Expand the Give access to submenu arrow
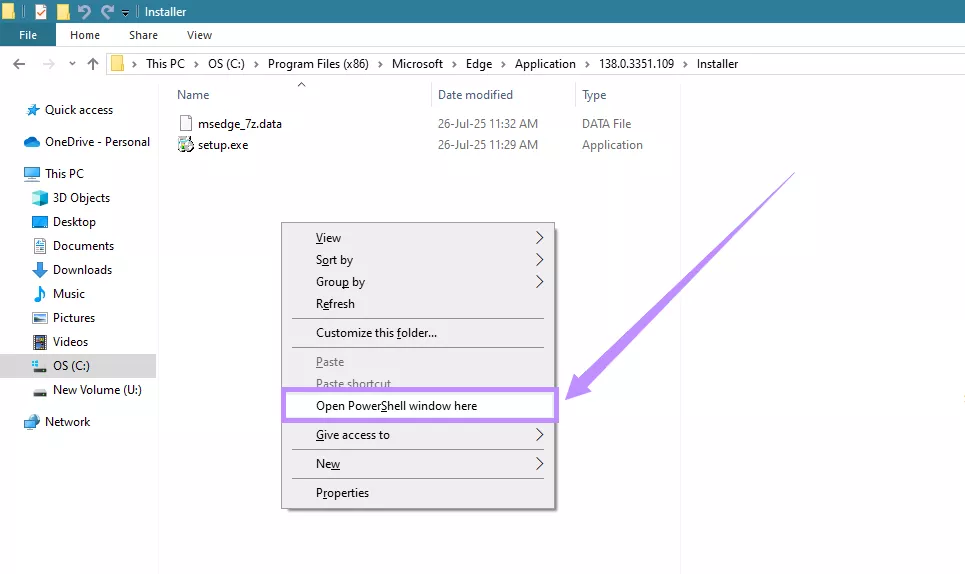Viewport: 965px width, 574px height. [x=539, y=435]
